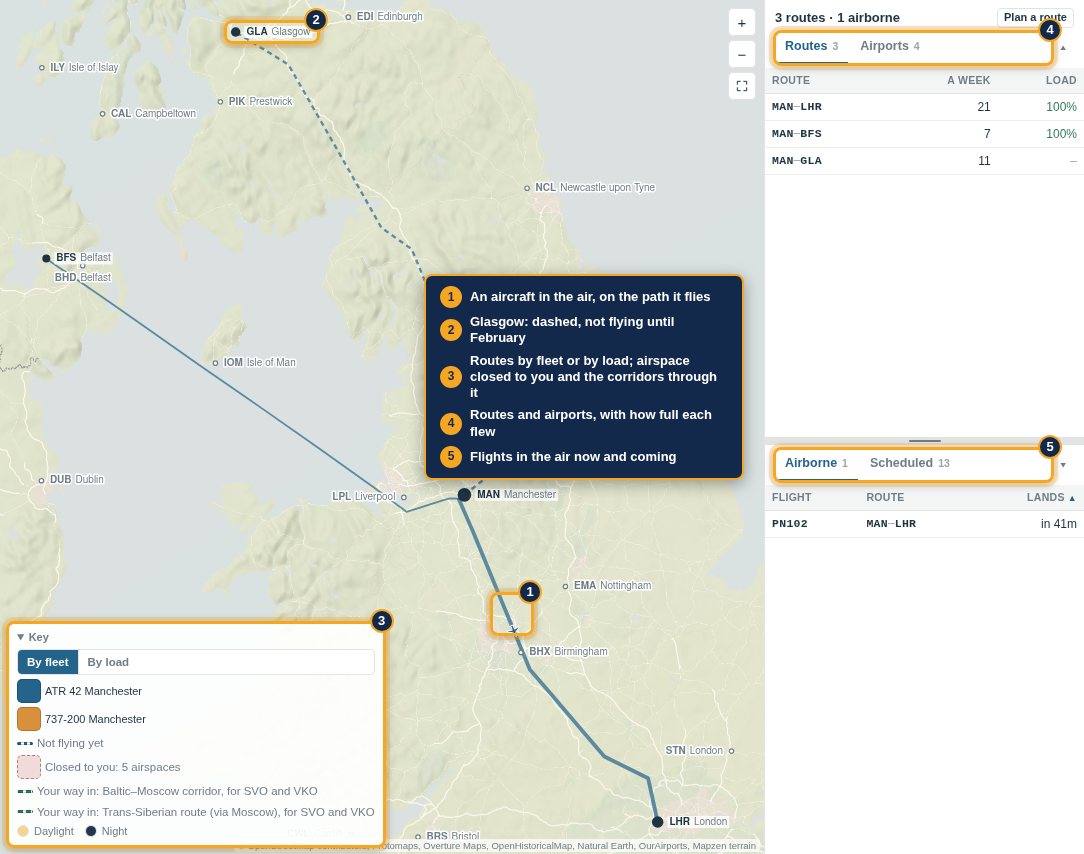Zoom out of the map
The image size is (1084, 854).
tap(741, 55)
